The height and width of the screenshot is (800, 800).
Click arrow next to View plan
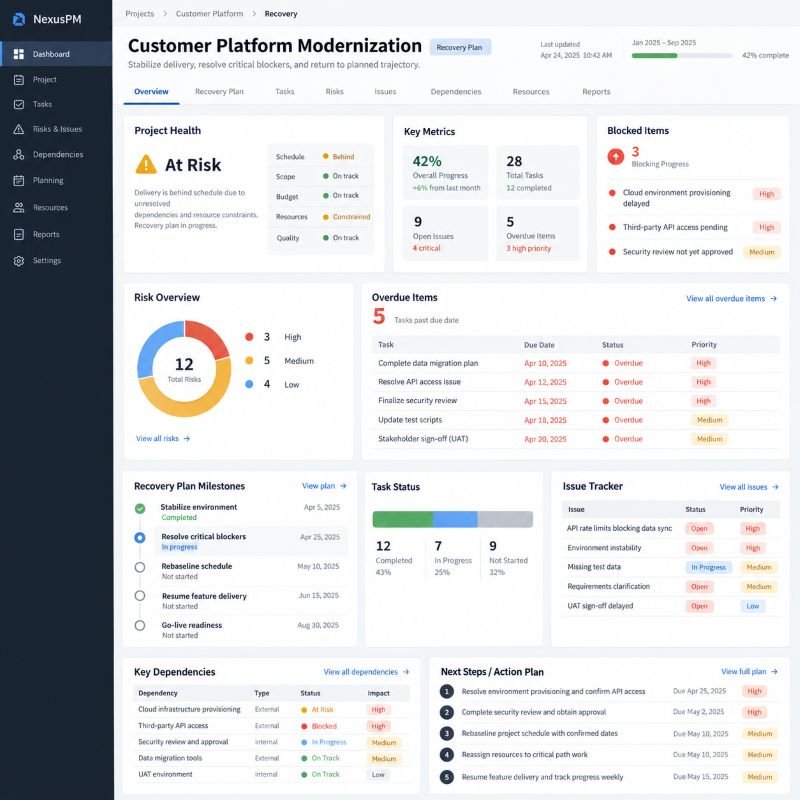[343, 486]
